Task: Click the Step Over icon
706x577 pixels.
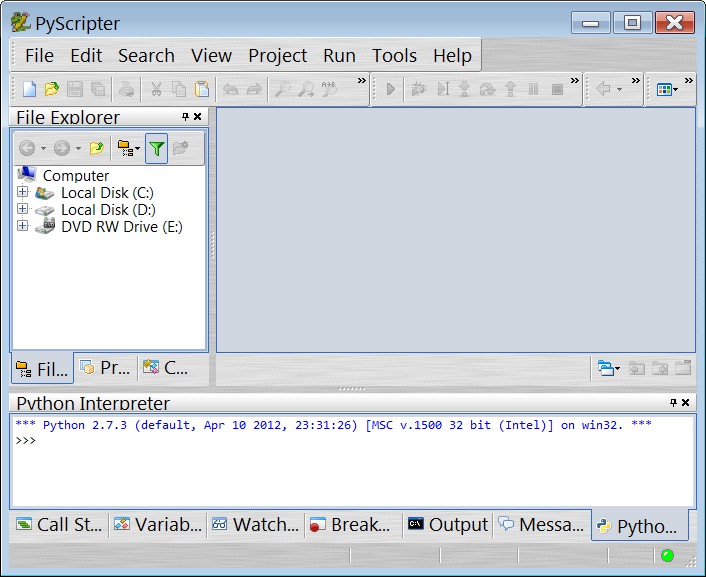Action: (487, 89)
